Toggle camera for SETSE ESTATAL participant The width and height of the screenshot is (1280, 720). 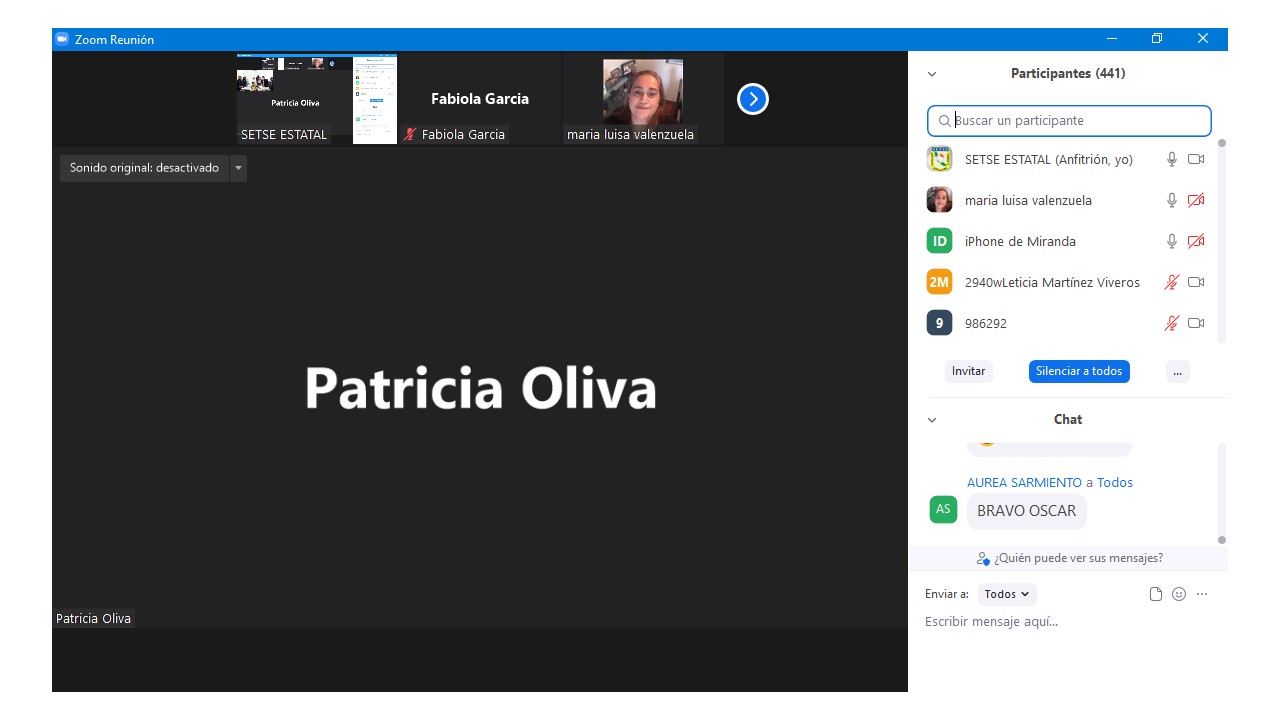click(x=1196, y=159)
